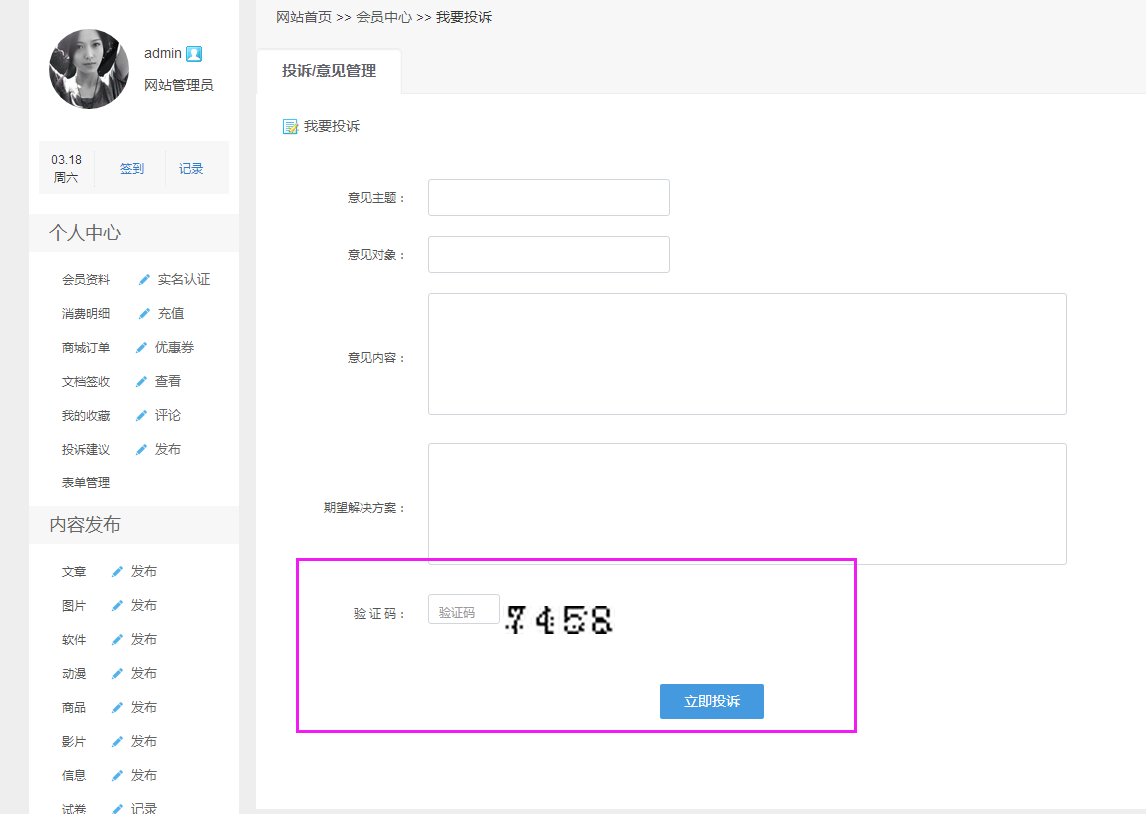Click the 立即投诉 submit button

[711, 701]
